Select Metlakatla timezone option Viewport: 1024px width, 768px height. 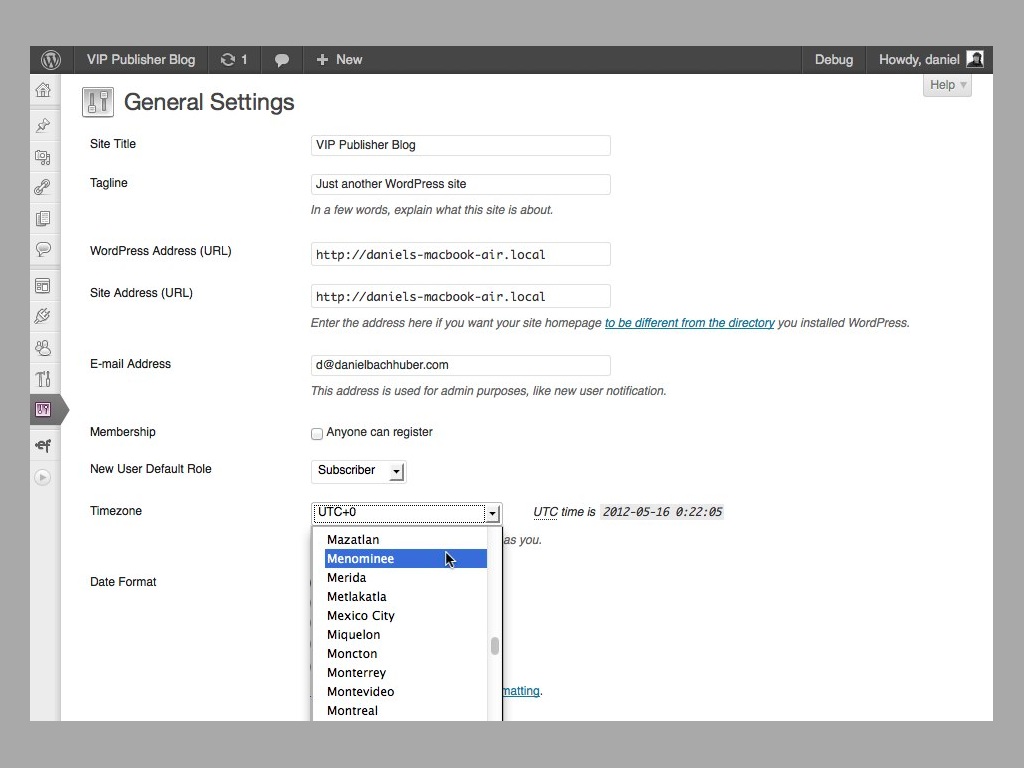coord(406,596)
